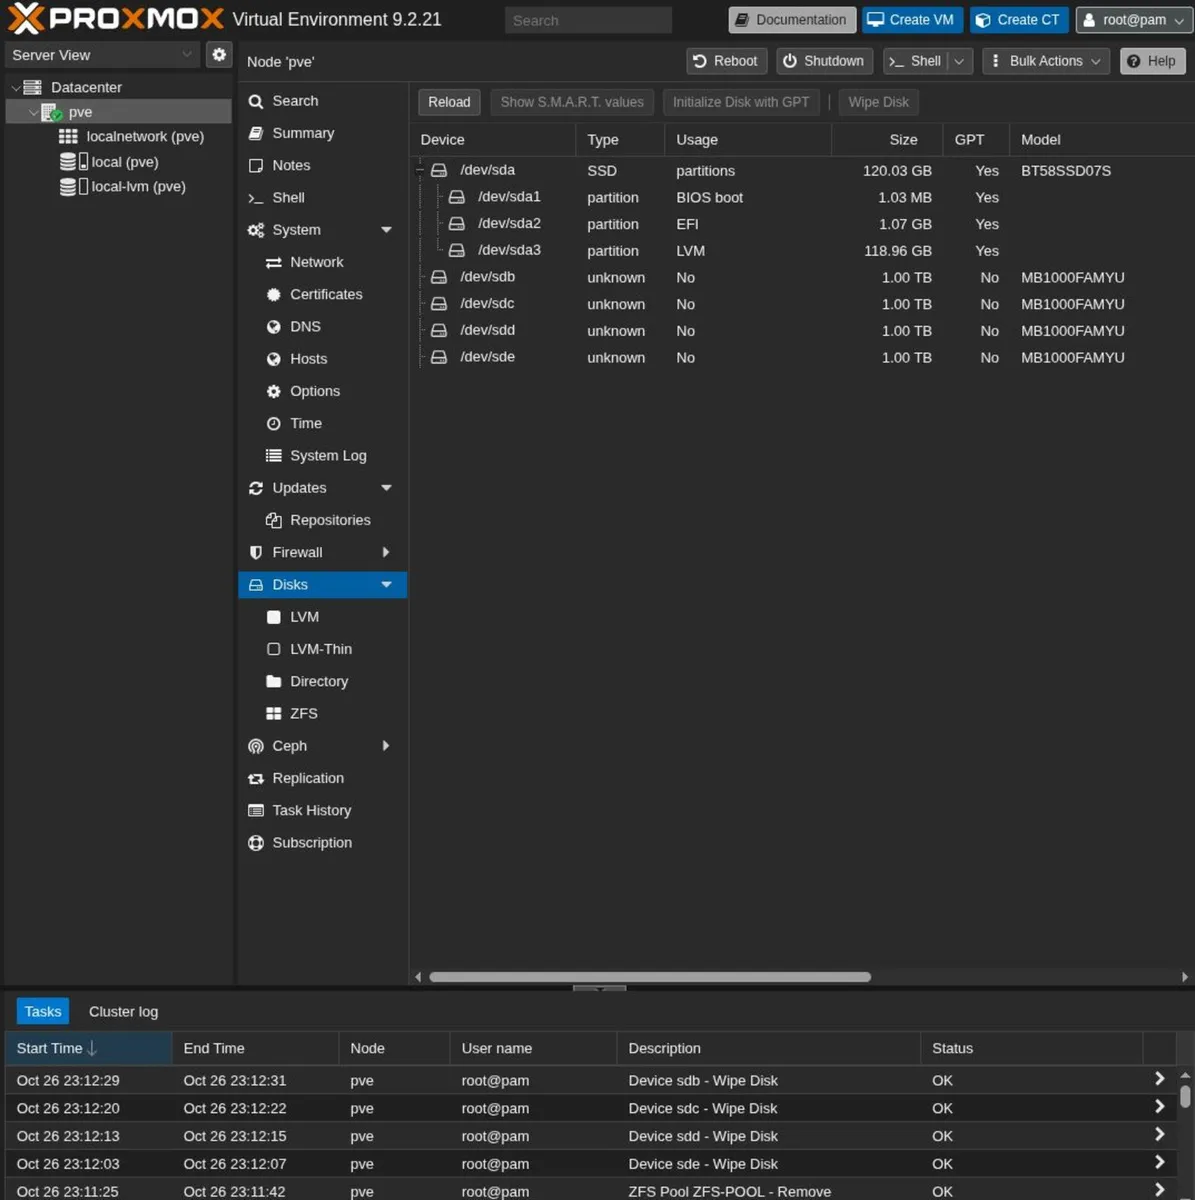Image resolution: width=1195 pixels, height=1200 pixels.
Task: Click the Reload button
Action: click(449, 102)
